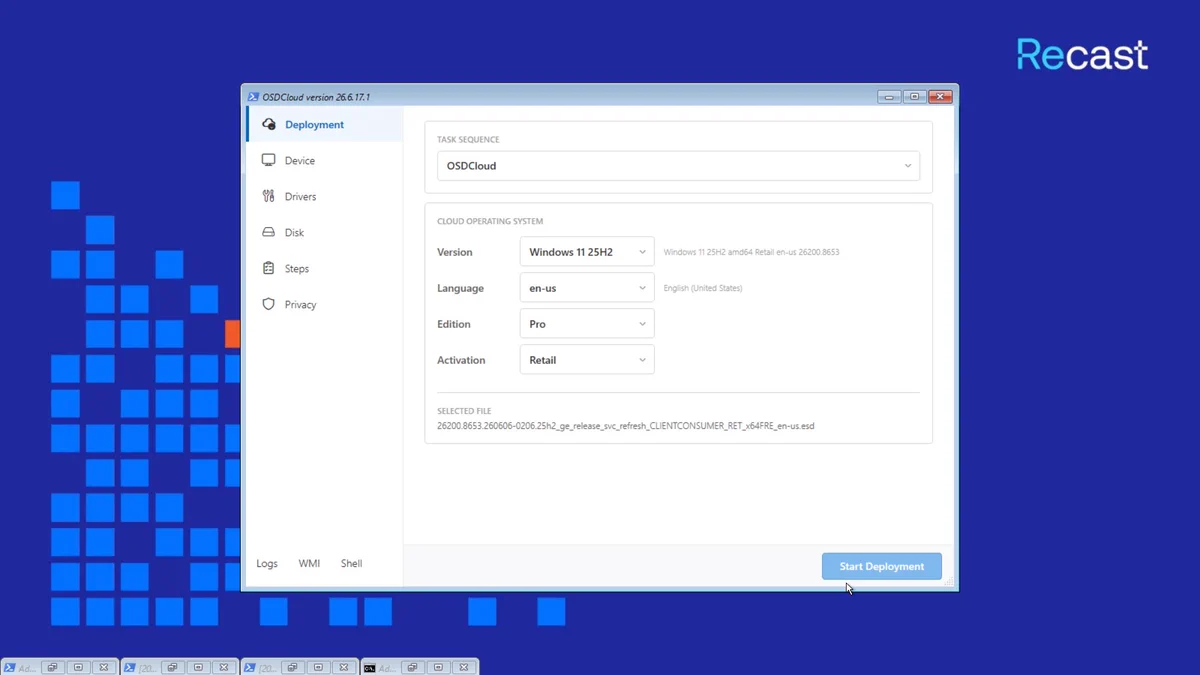Expand the Activation Retail dropdown

point(587,360)
